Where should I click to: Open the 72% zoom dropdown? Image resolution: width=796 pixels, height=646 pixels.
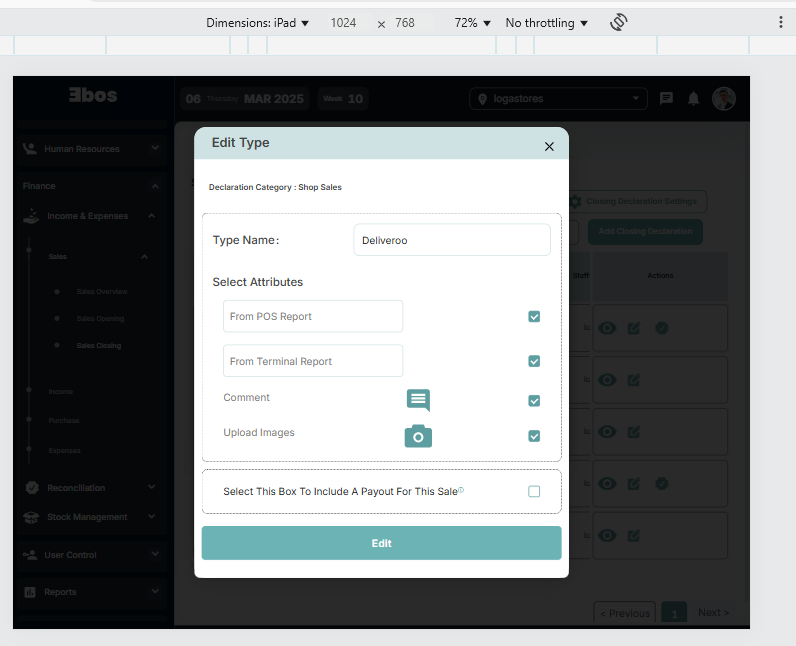(472, 23)
